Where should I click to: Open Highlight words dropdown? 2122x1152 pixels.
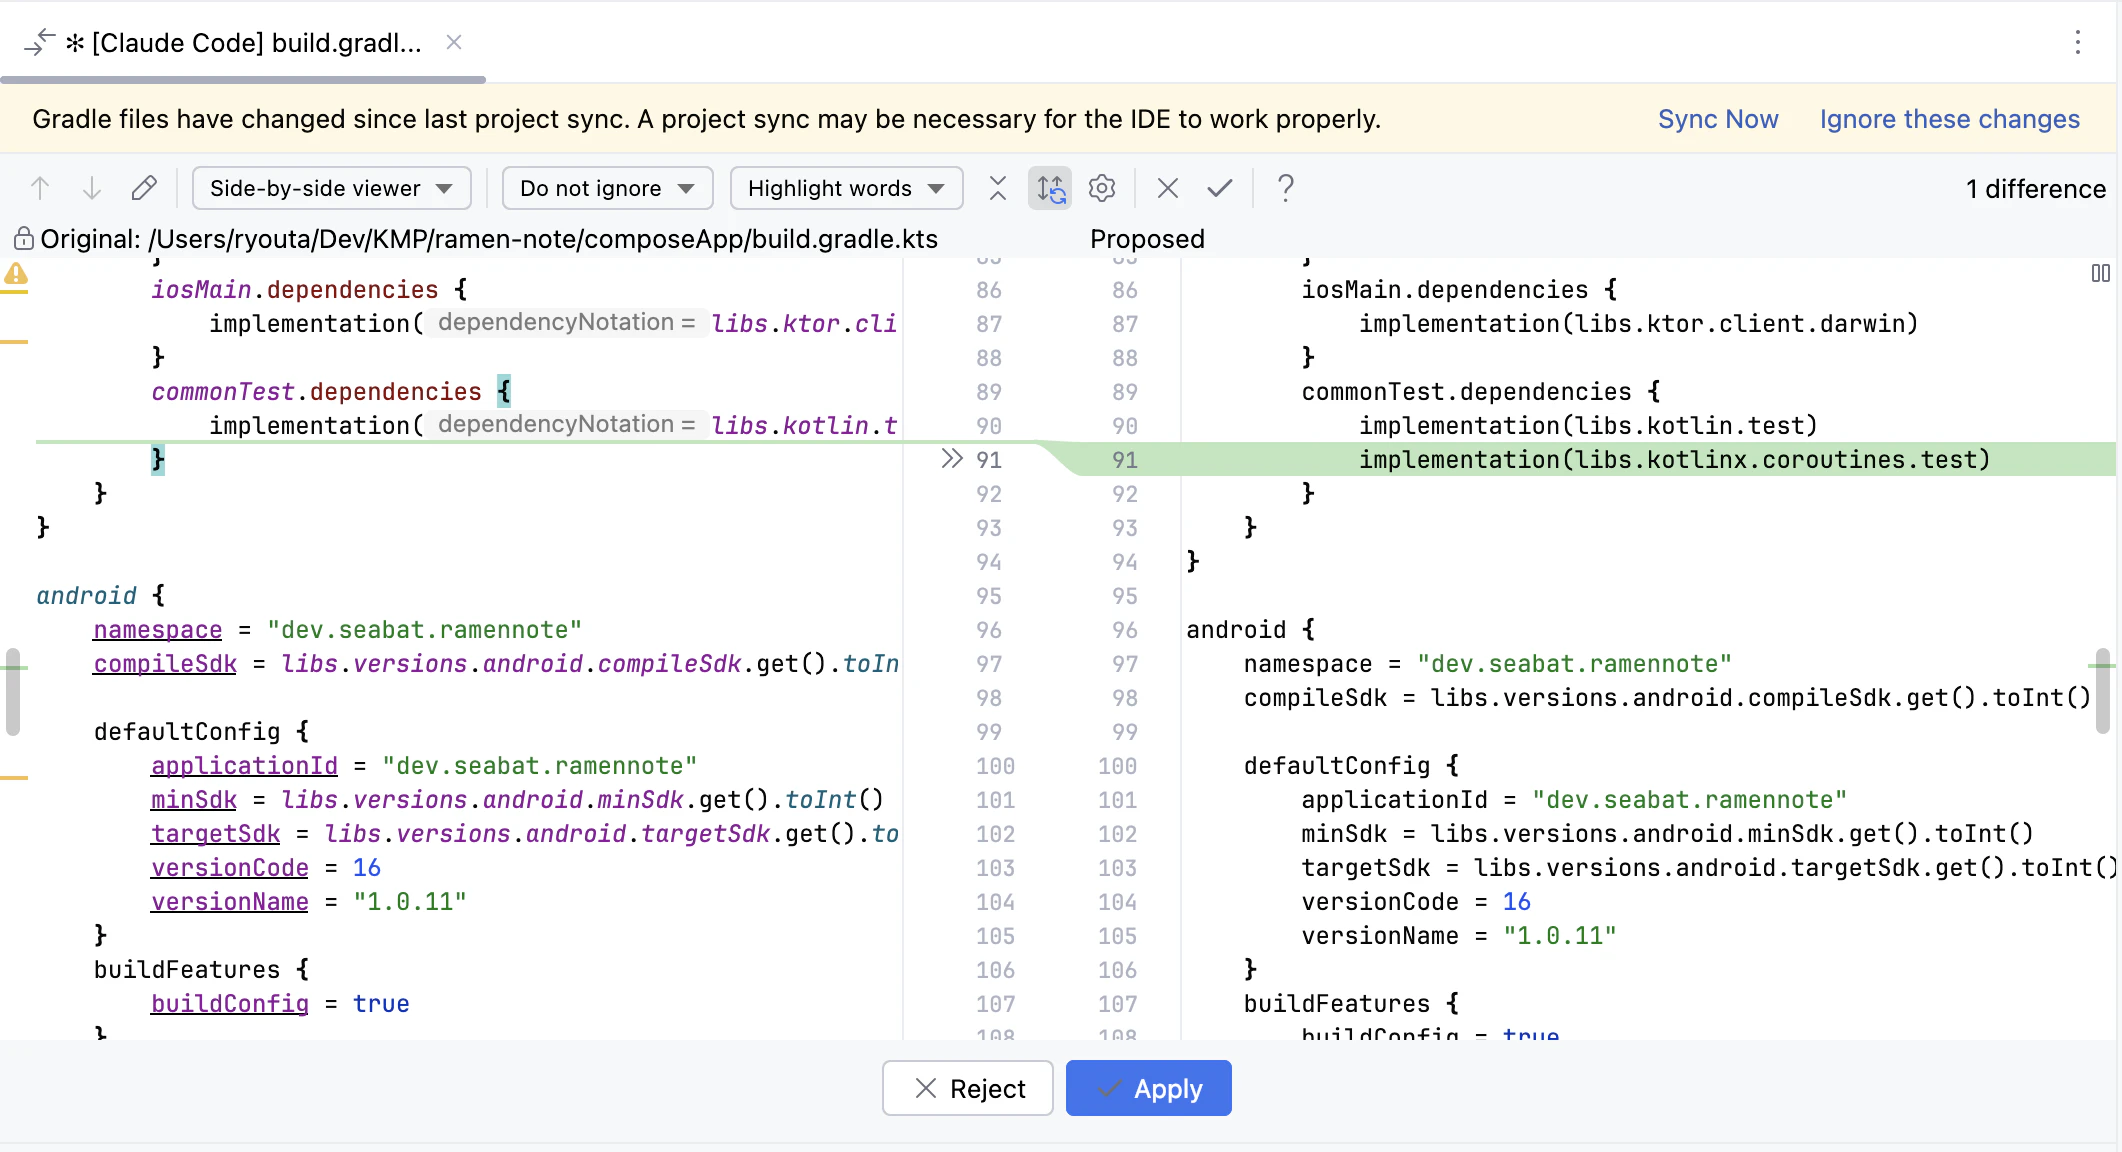tap(846, 188)
